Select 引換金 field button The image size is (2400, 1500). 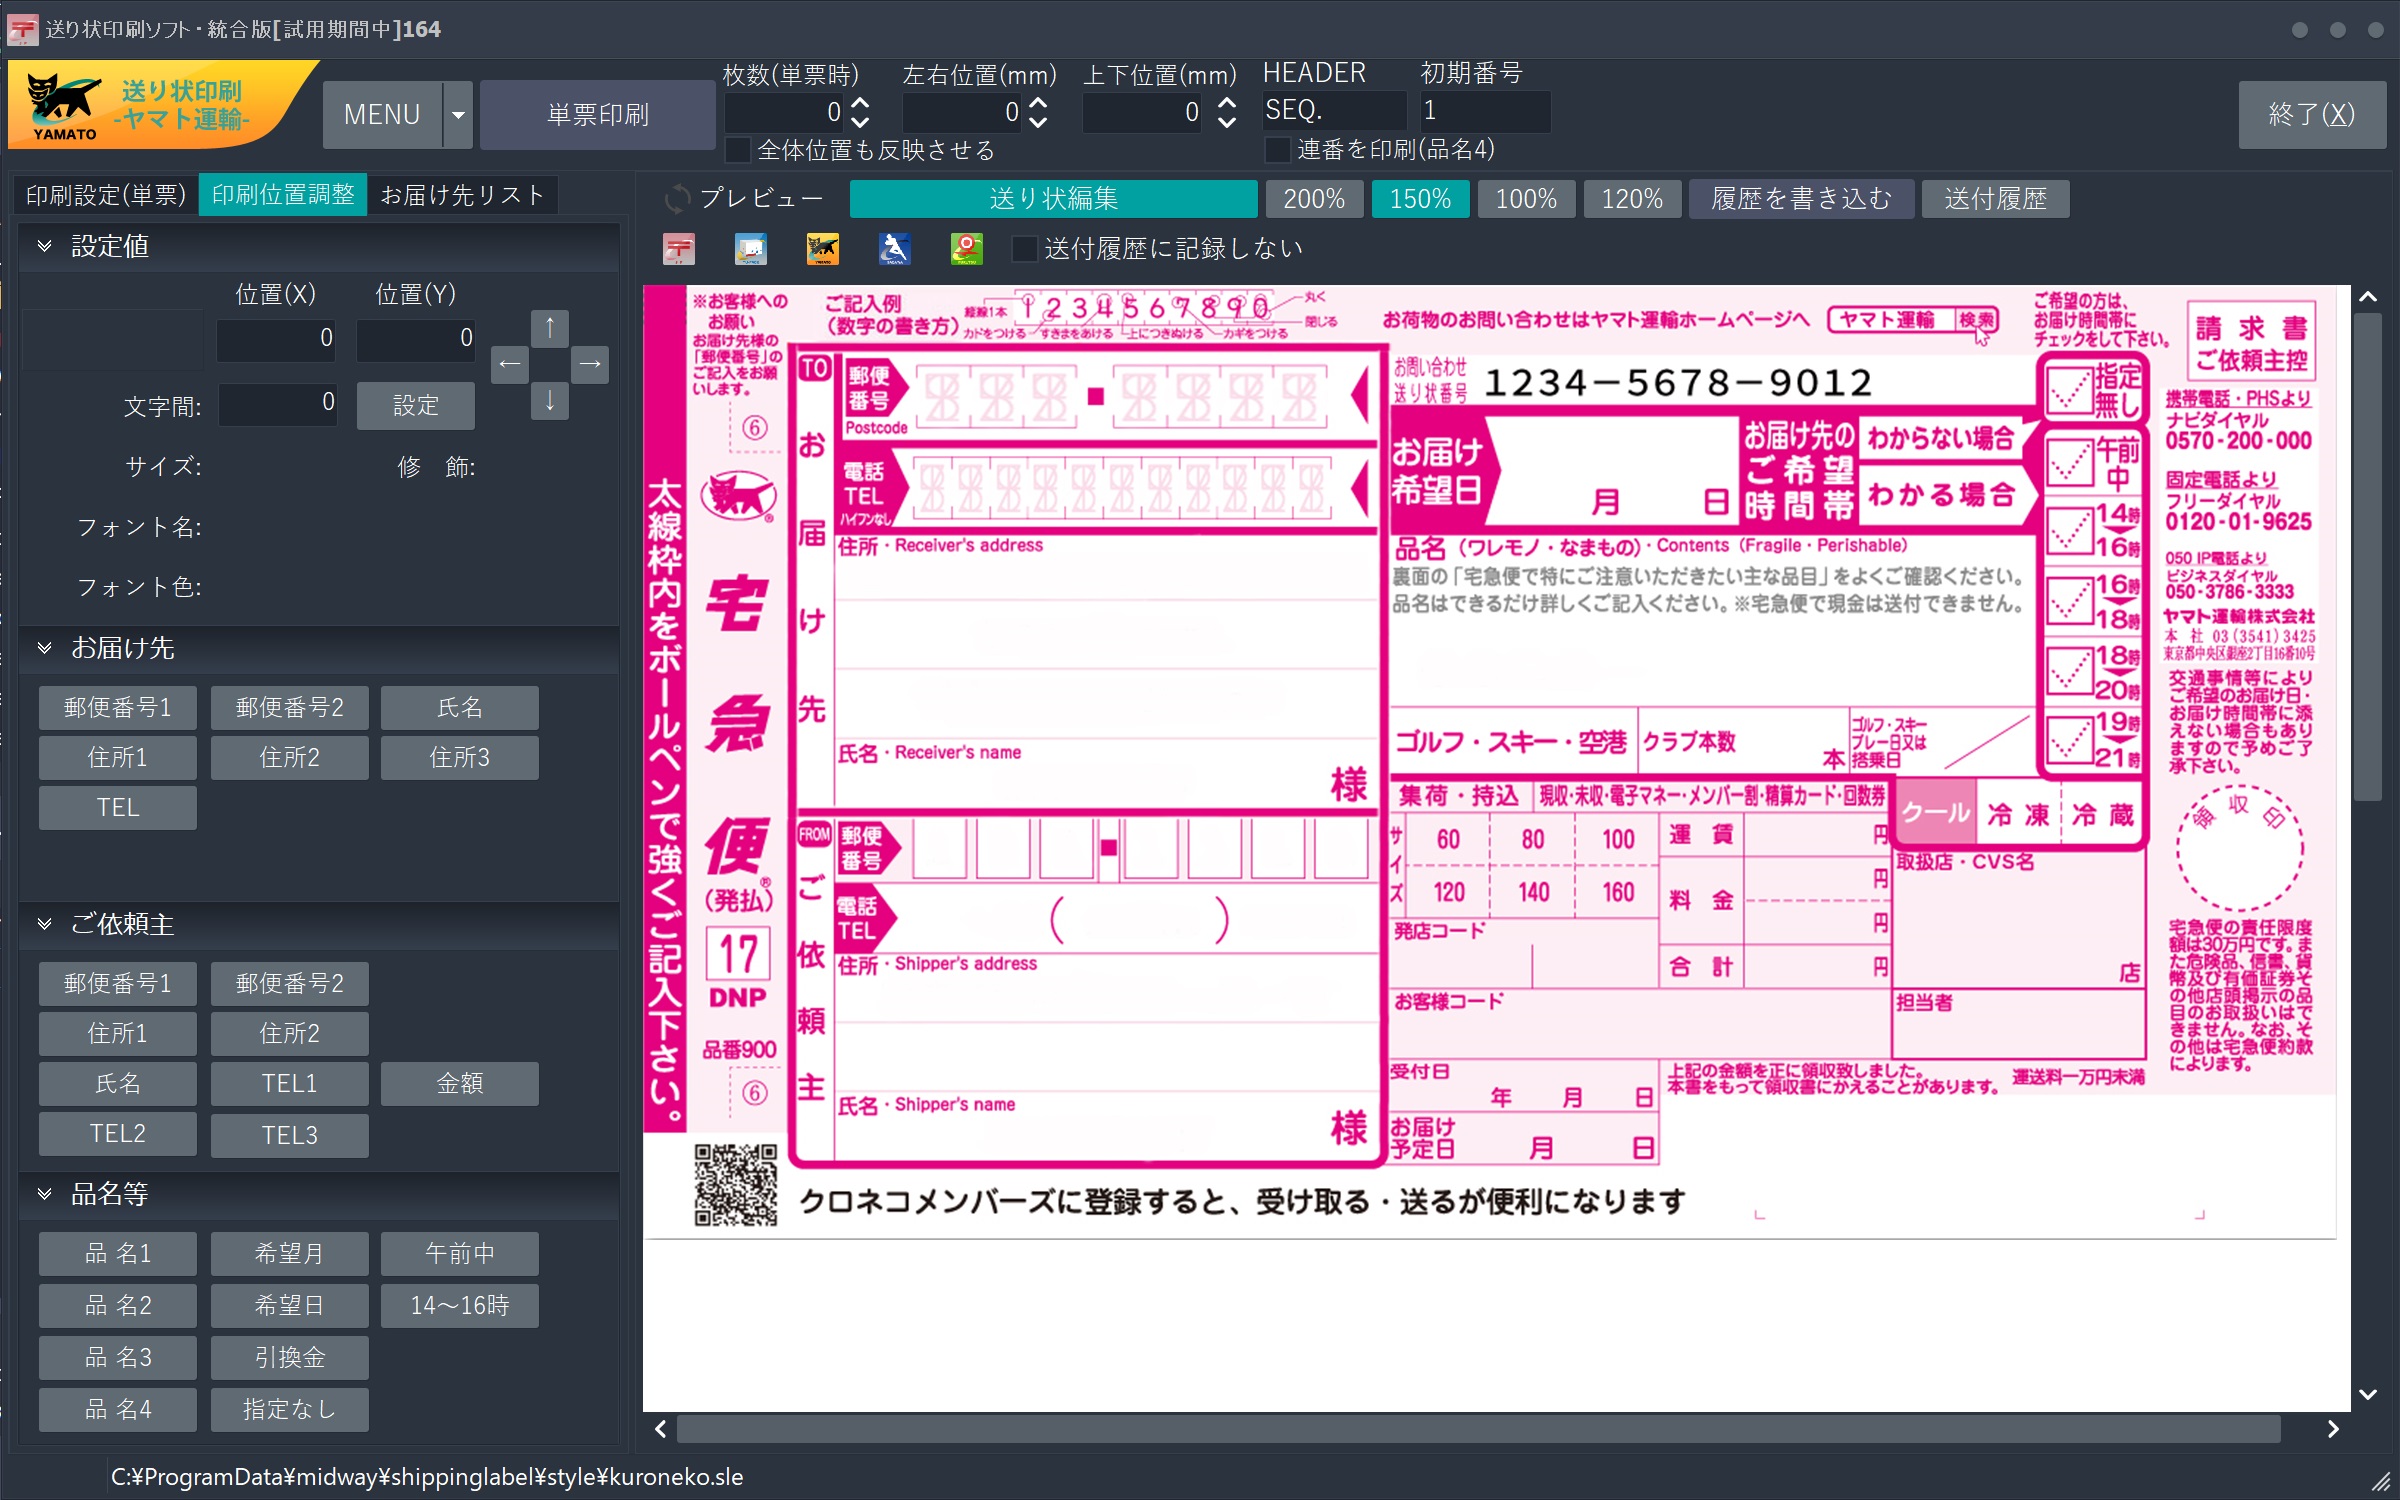coord(290,1358)
